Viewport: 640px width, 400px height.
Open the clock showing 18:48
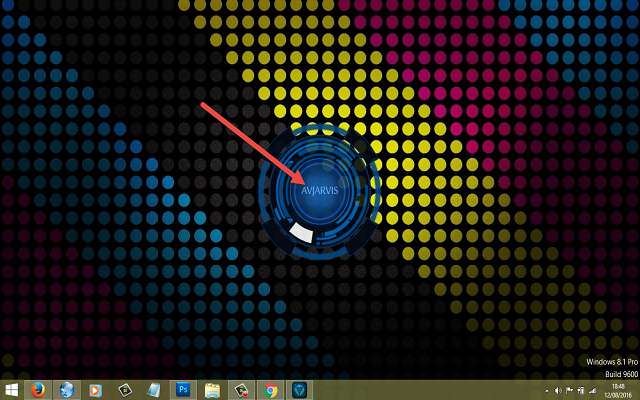pyautogui.click(x=616, y=389)
